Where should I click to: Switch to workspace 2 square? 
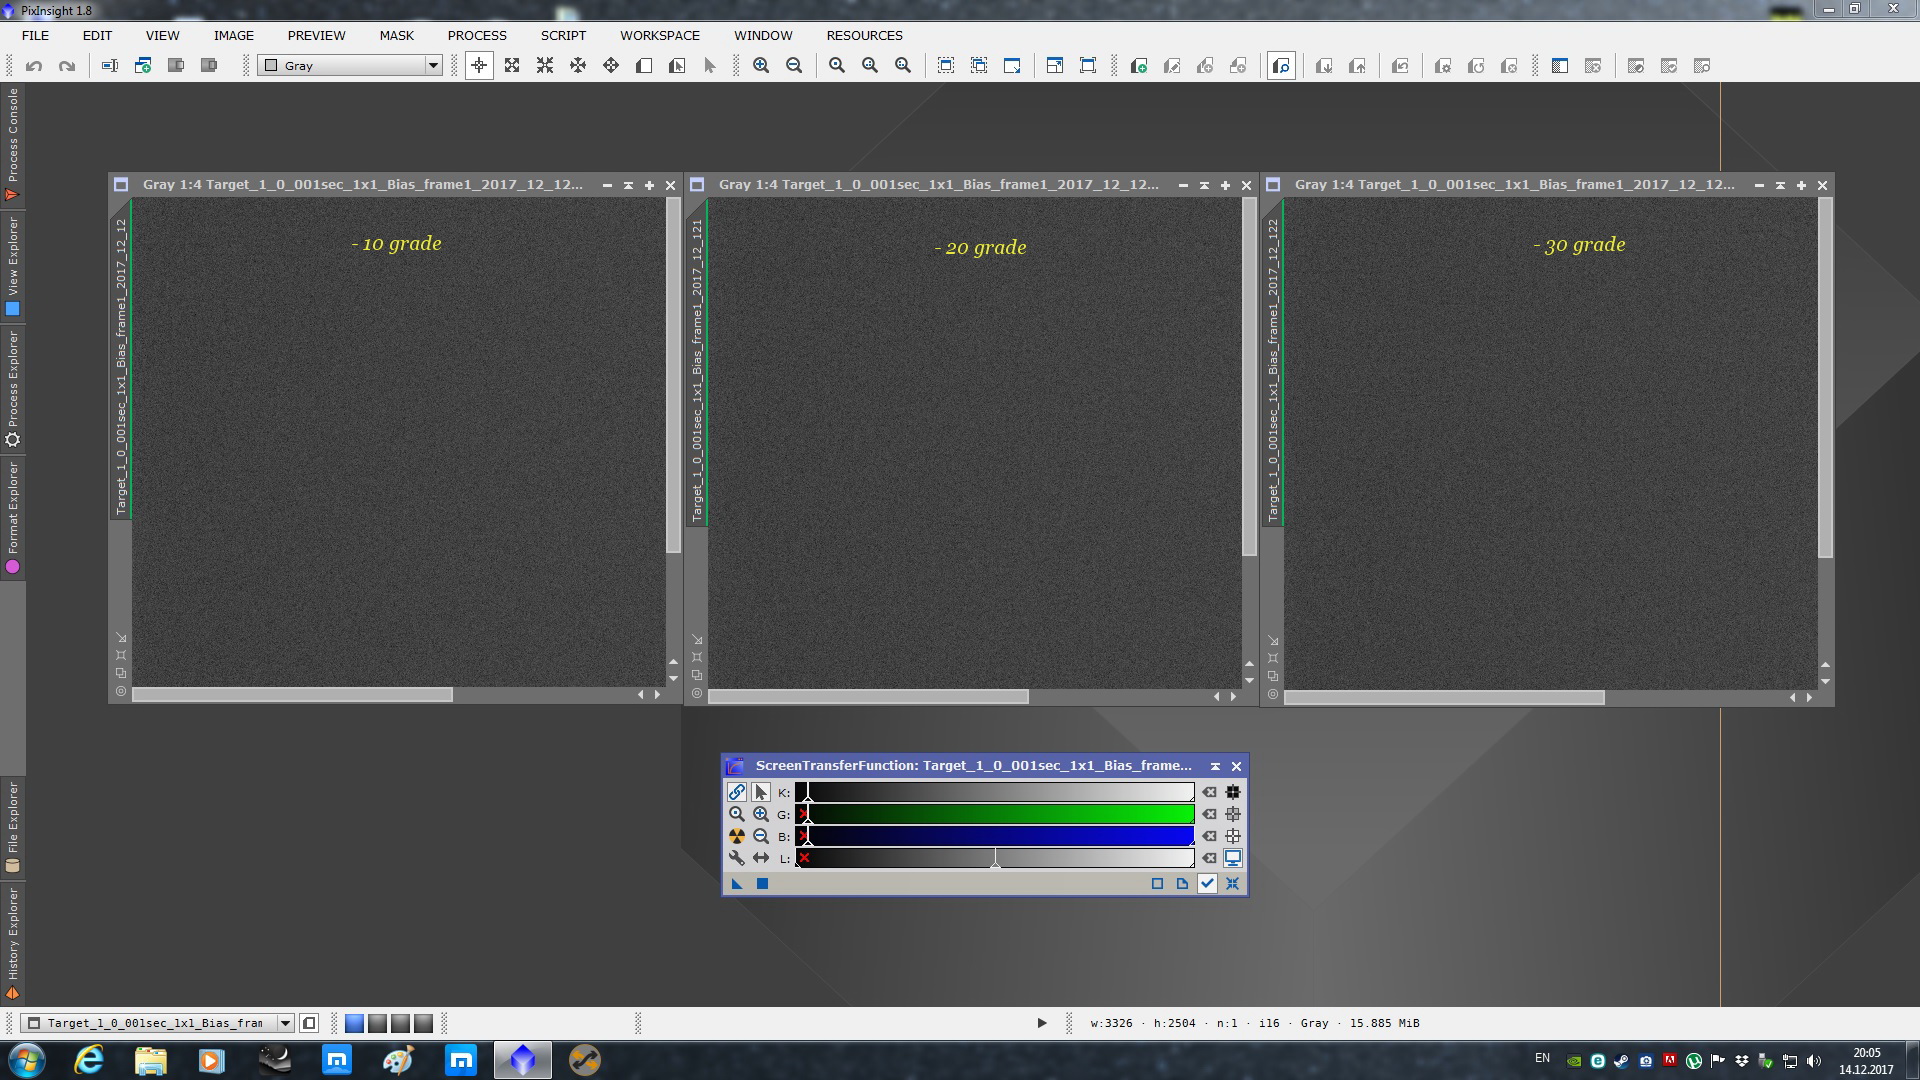377,1023
